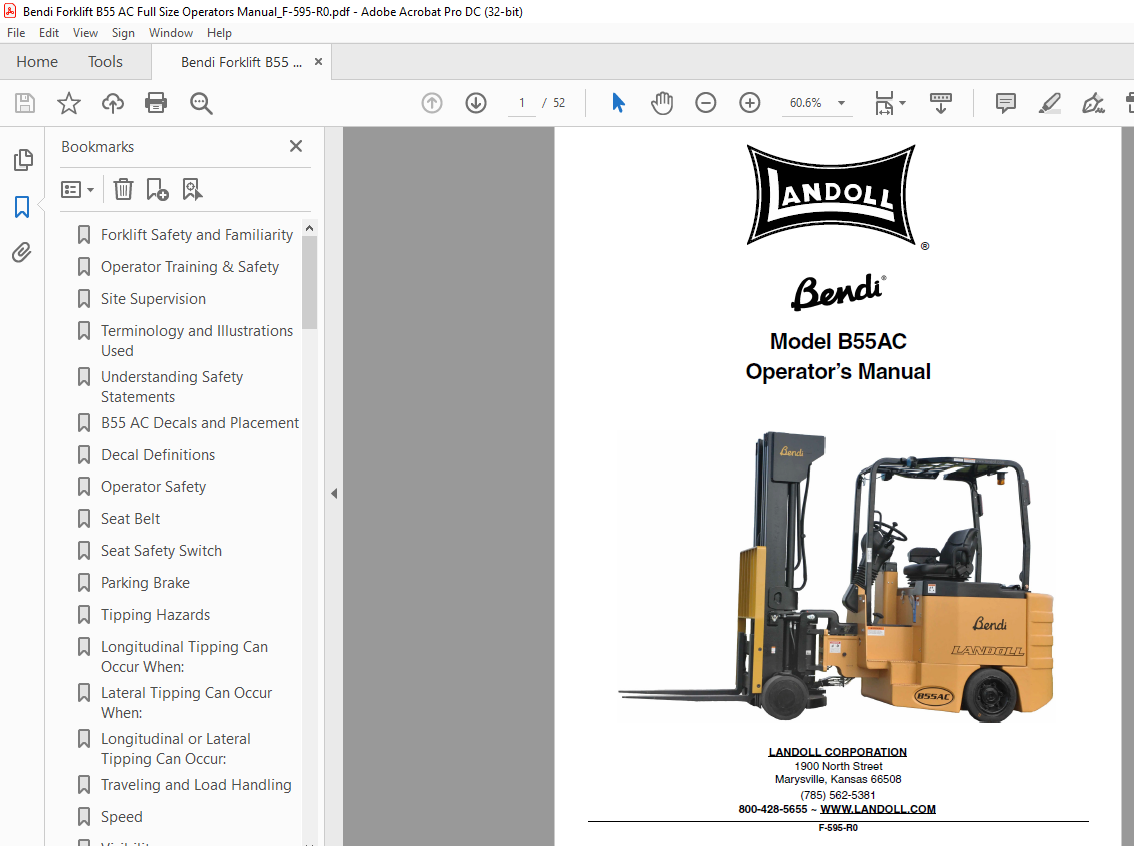Zoom out with the minus icon
1134x846 pixels.
(706, 103)
